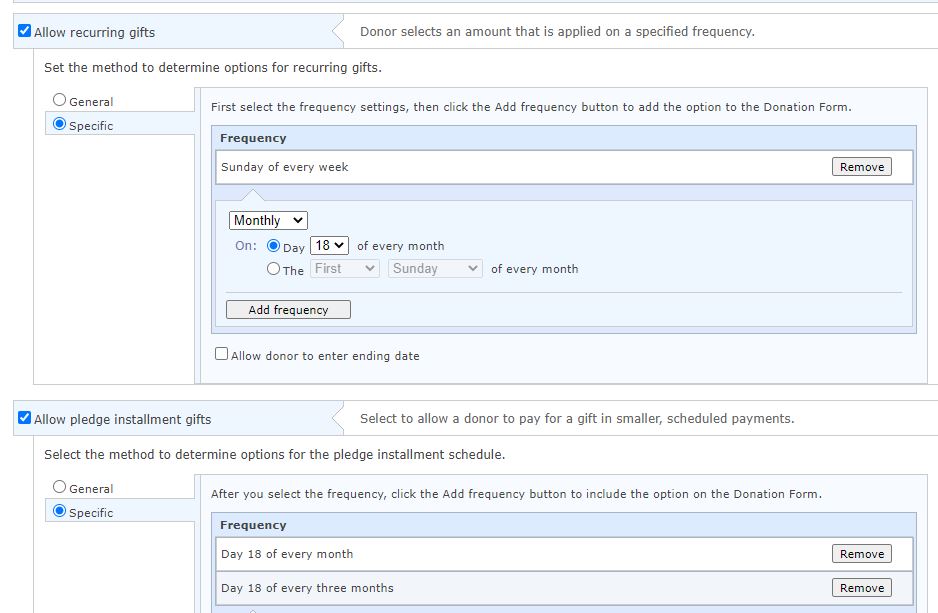Viewport: 938px width, 613px height.
Task: Select Specific option for recurring gifts
Action: click(59, 124)
